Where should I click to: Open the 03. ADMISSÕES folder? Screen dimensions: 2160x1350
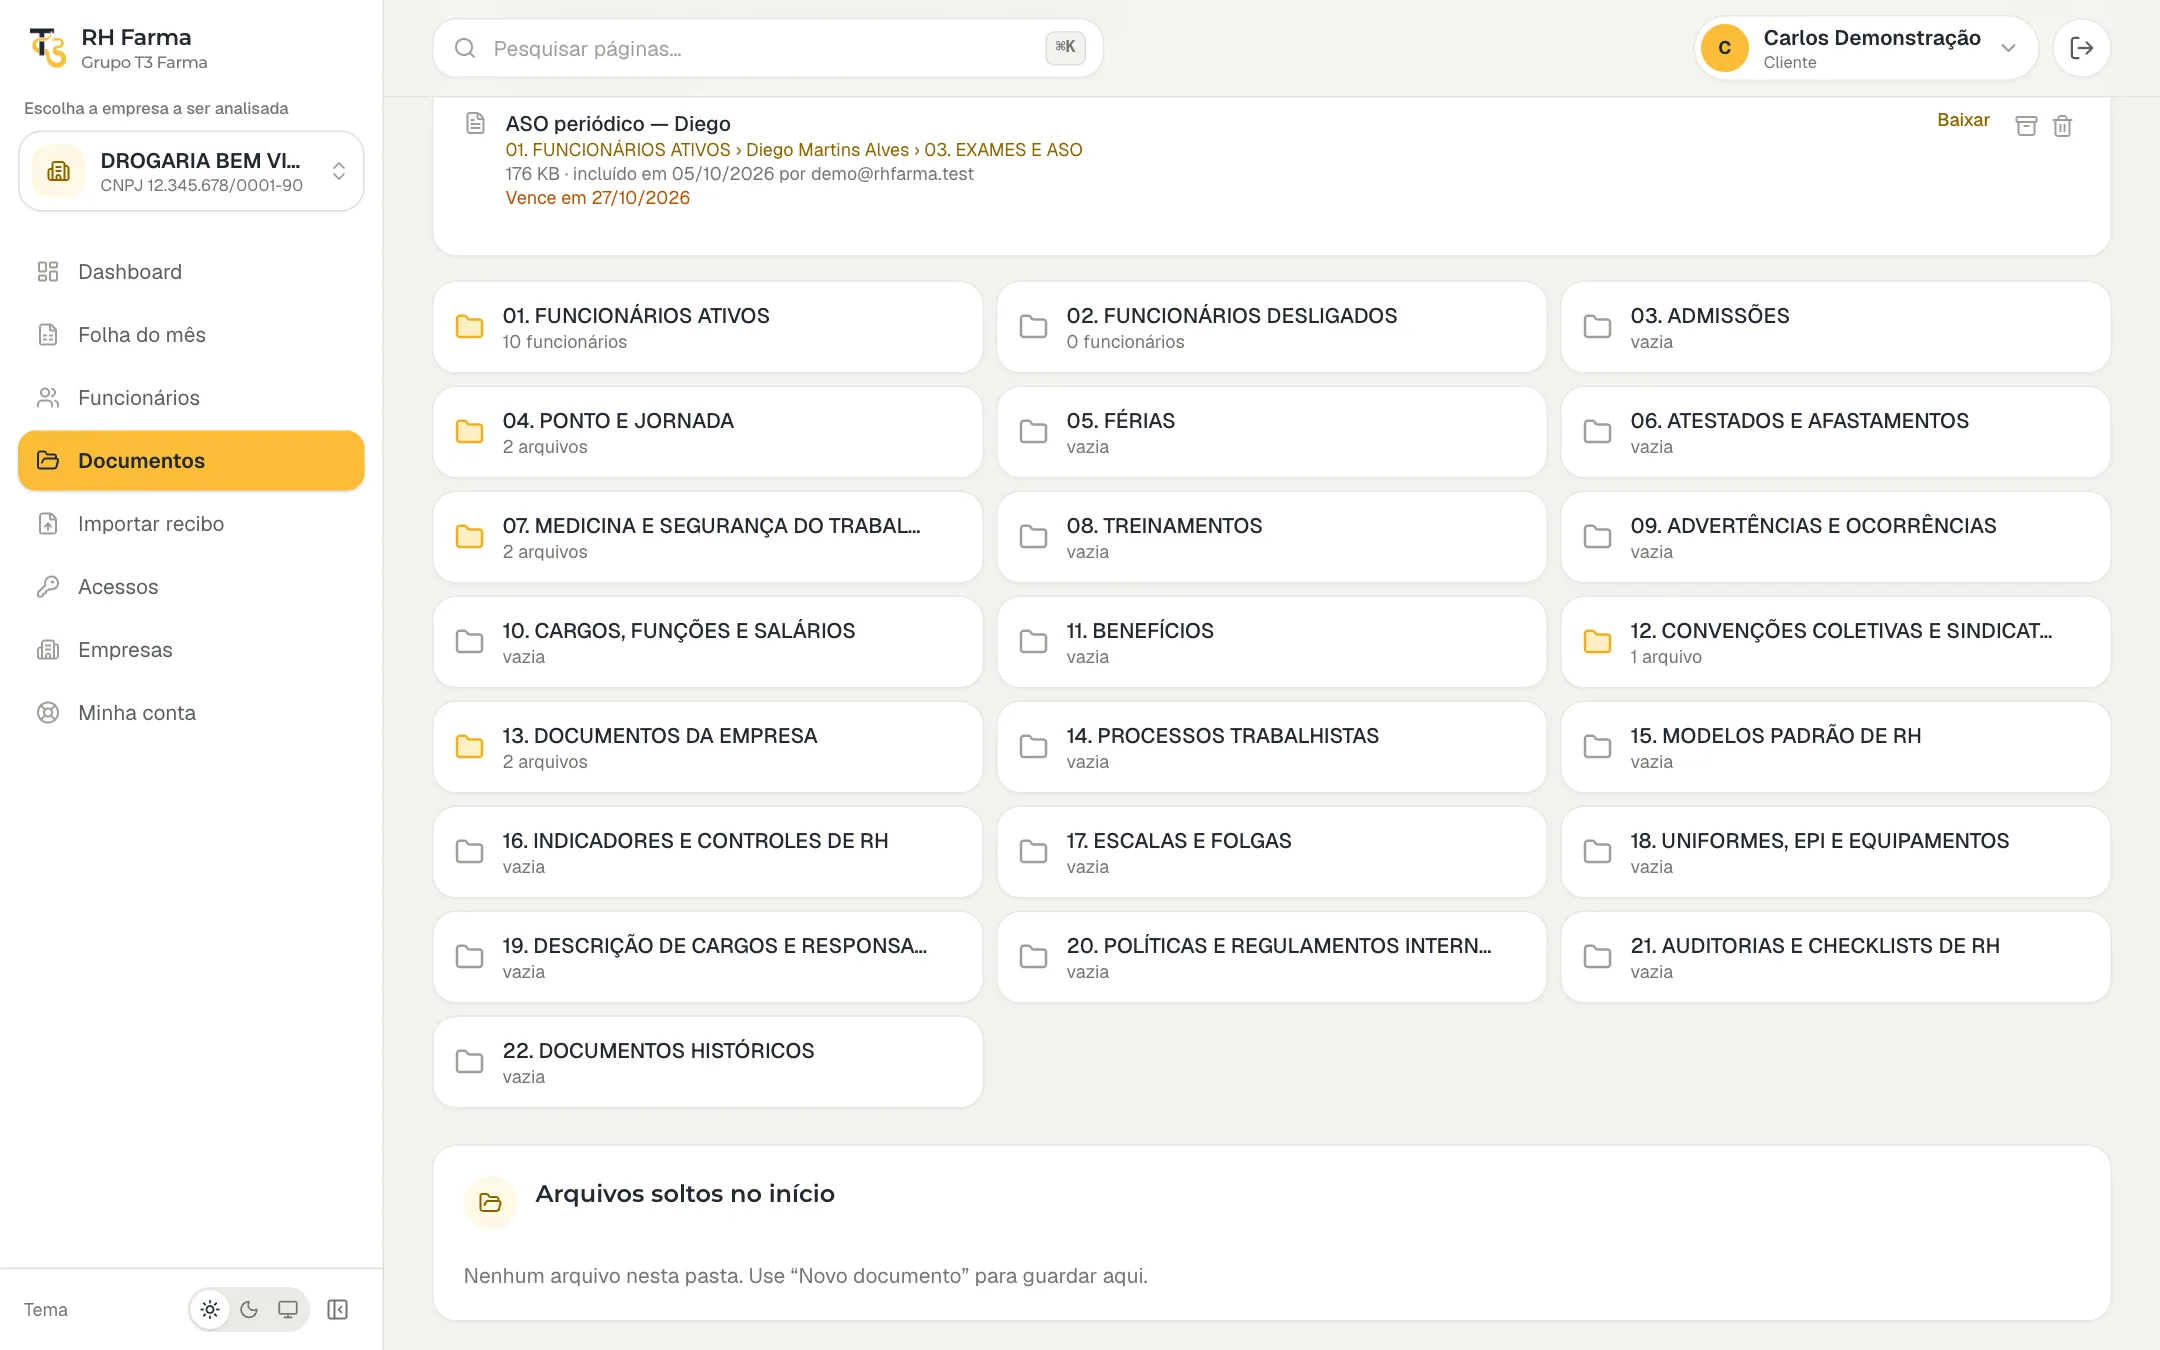tap(1835, 327)
